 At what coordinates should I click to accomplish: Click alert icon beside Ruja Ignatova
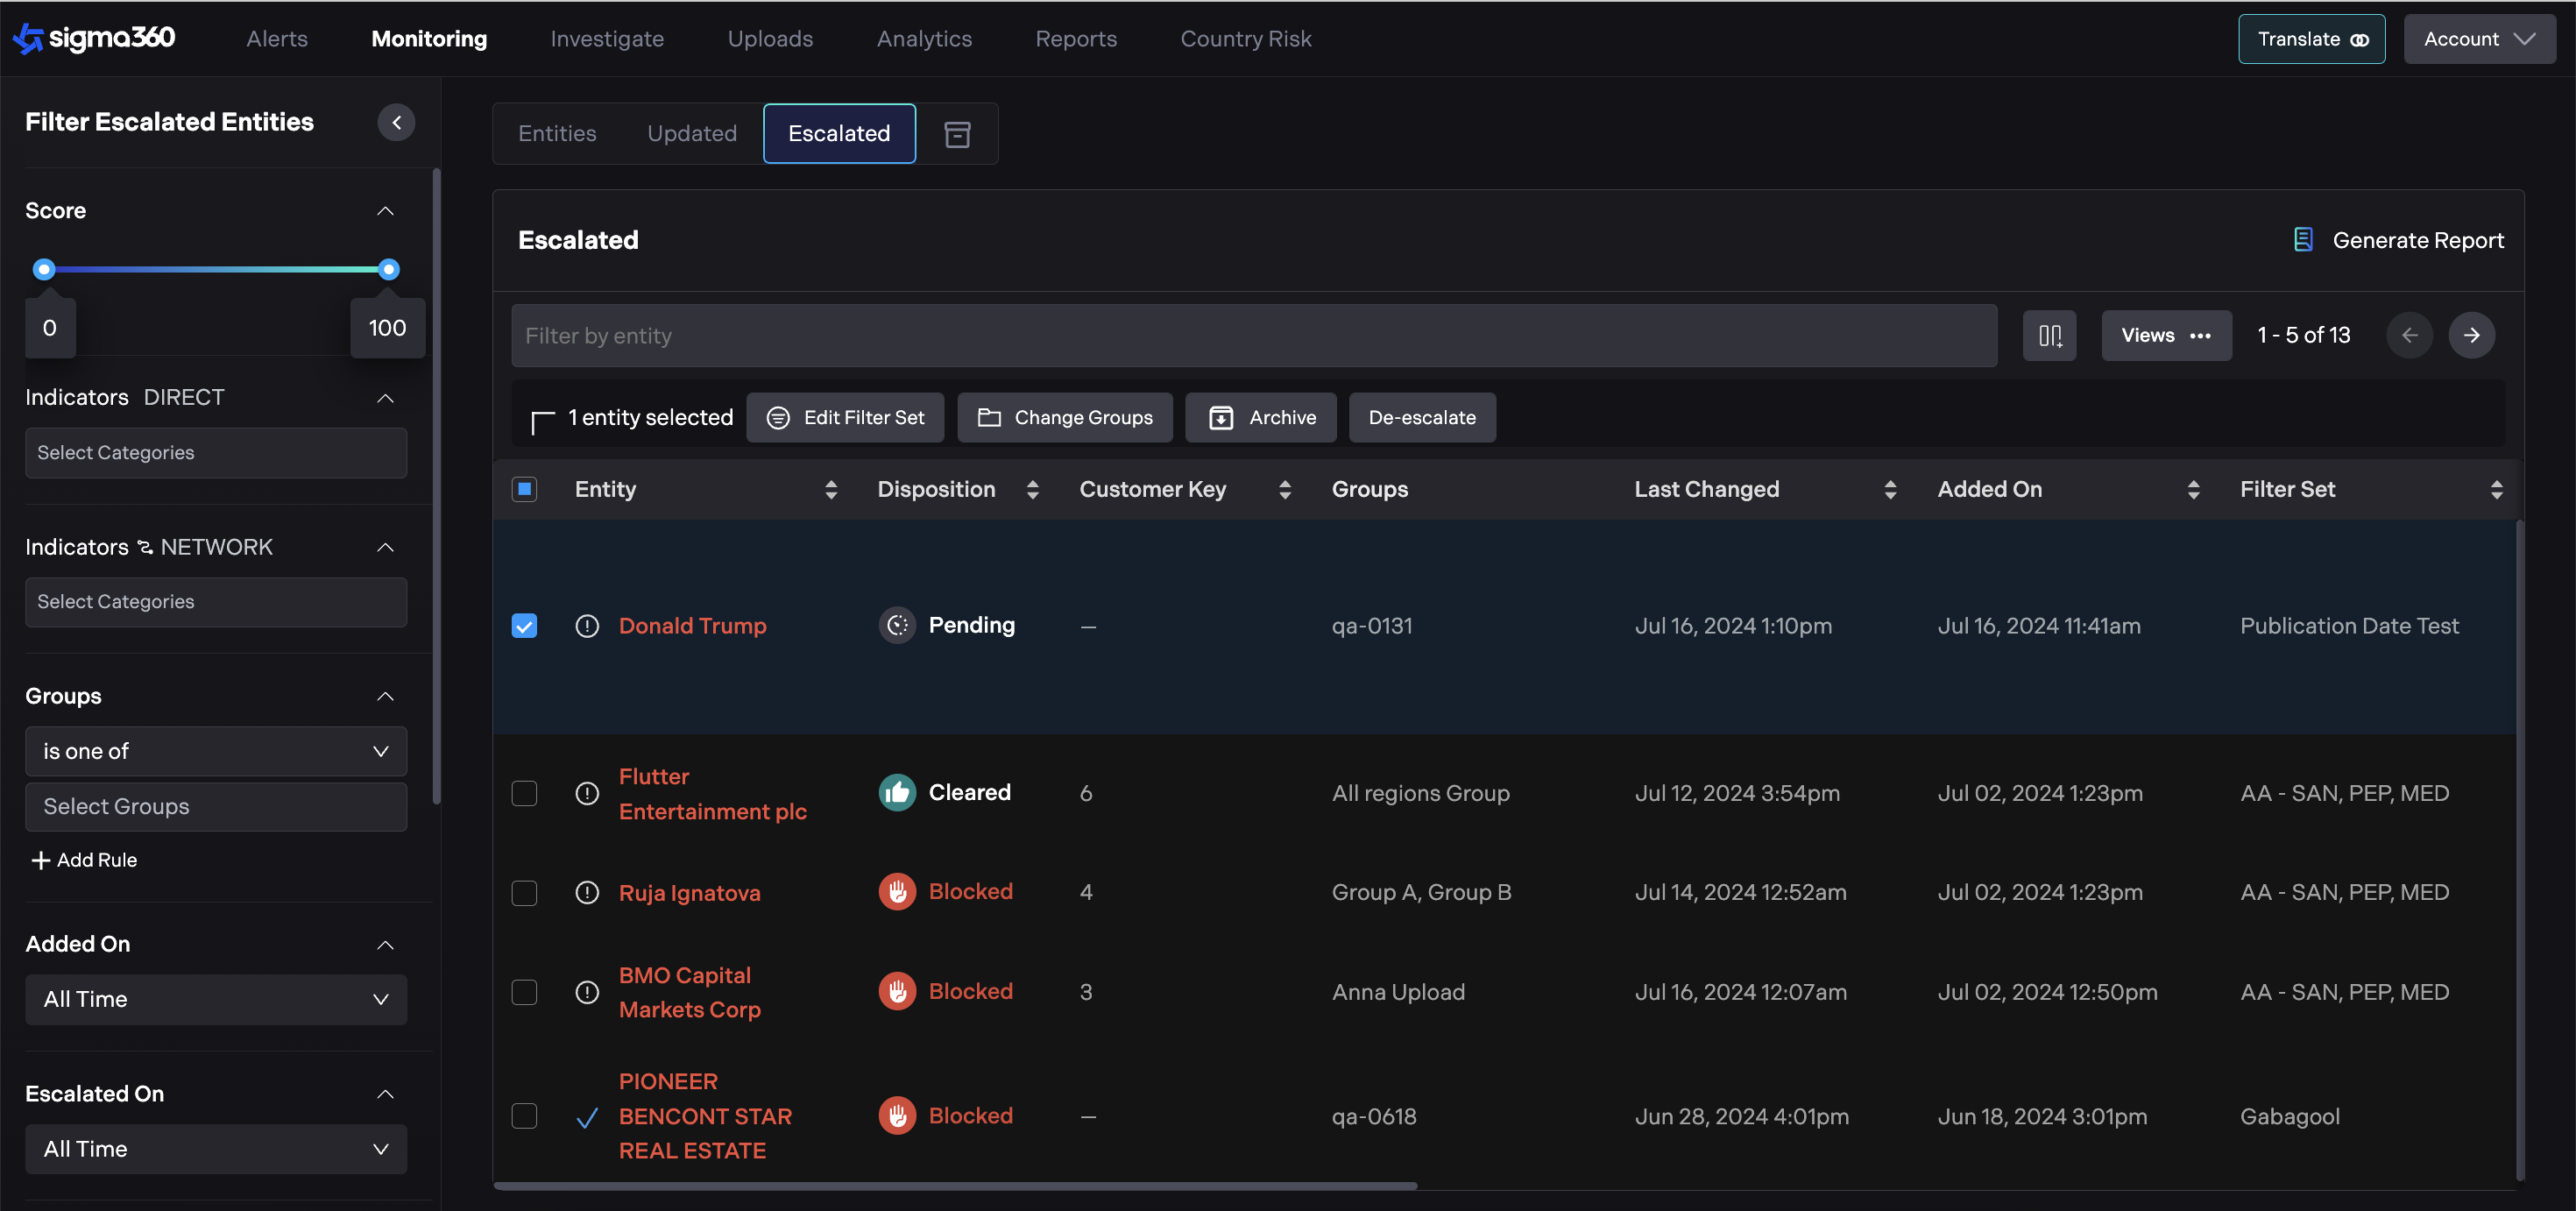pyautogui.click(x=587, y=892)
